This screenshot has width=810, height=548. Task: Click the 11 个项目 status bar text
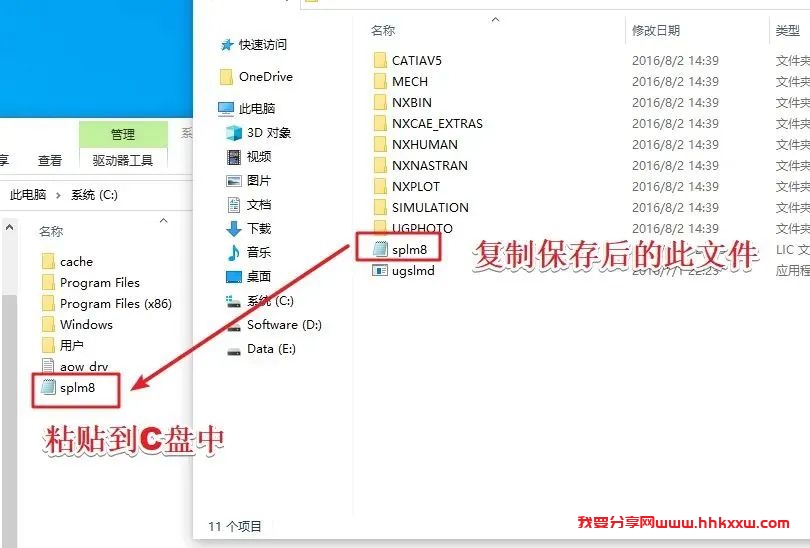(x=235, y=526)
